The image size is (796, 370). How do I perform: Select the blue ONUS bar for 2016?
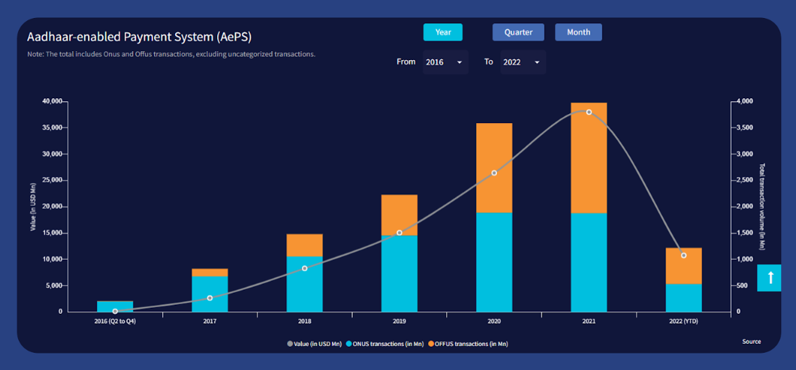(115, 307)
